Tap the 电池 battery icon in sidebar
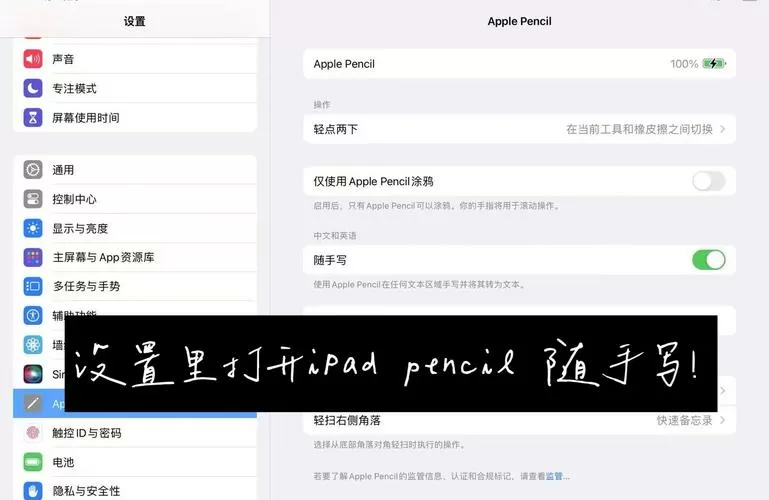769x500 pixels. pos(33,462)
